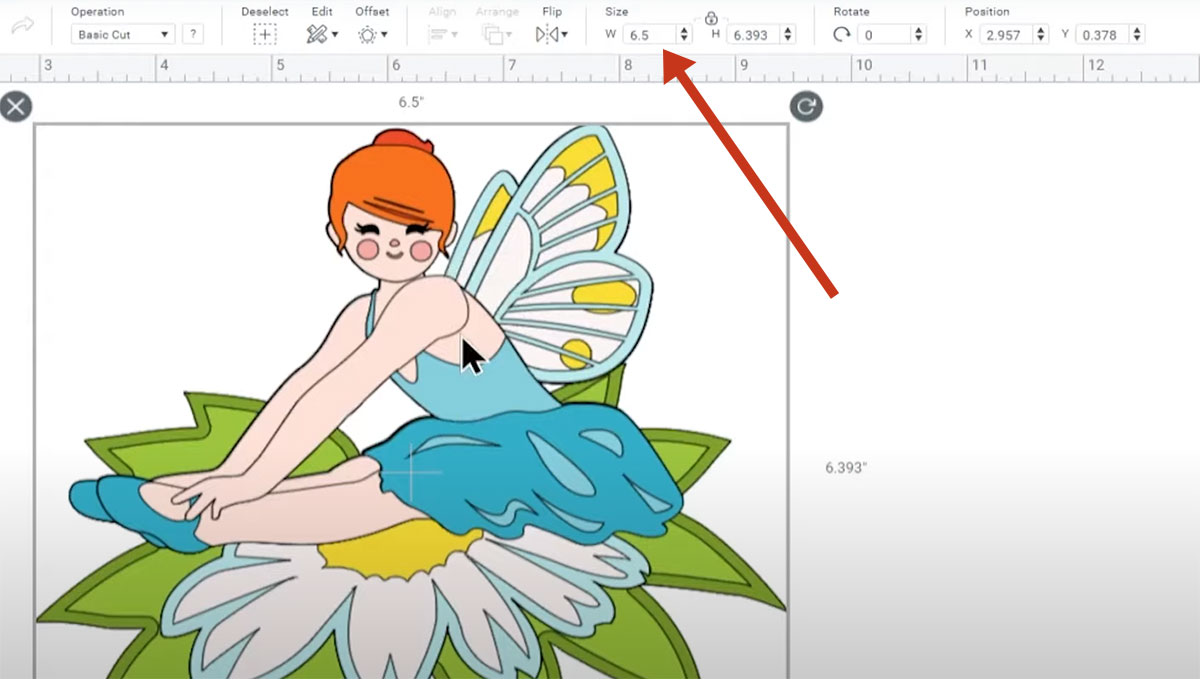Click the Operation help question button
Viewport: 1200px width, 679px height.
[193, 35]
